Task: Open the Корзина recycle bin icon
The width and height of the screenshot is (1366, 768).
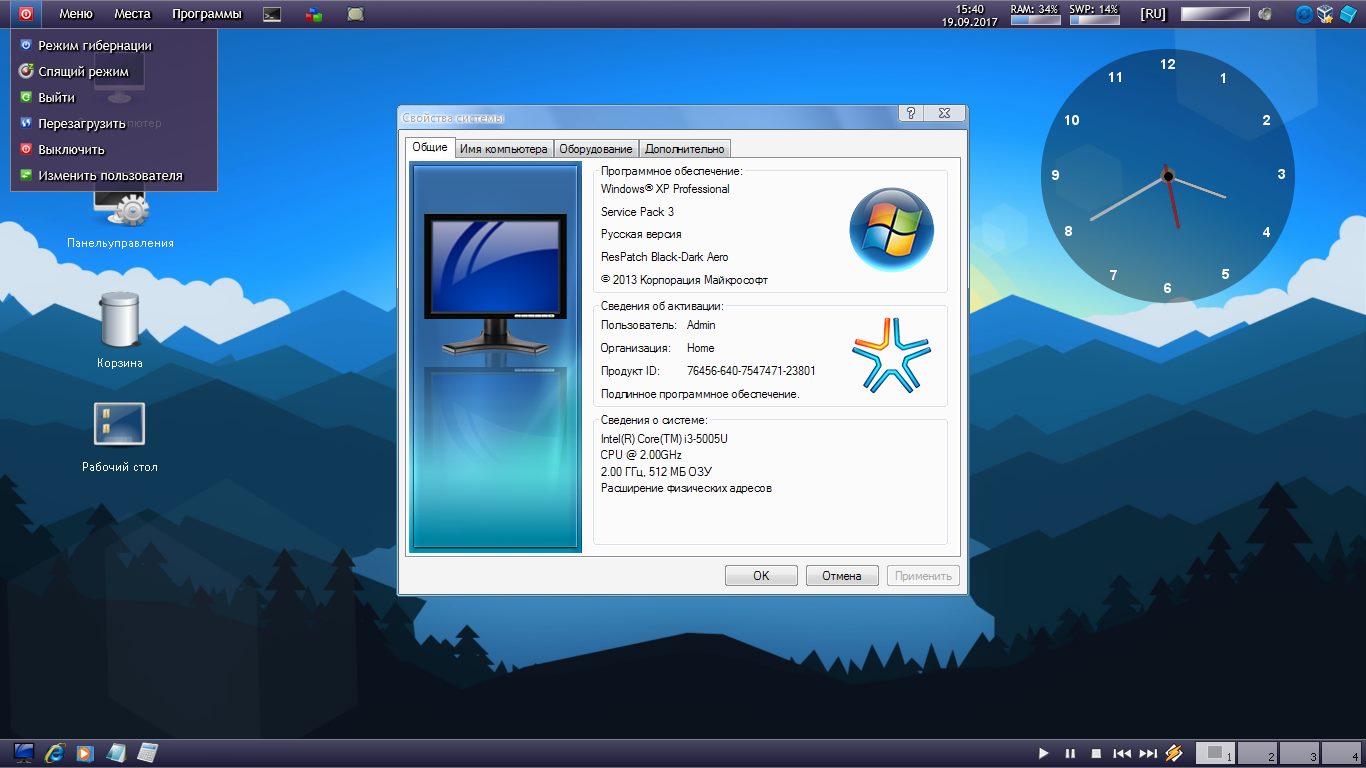Action: tap(120, 322)
